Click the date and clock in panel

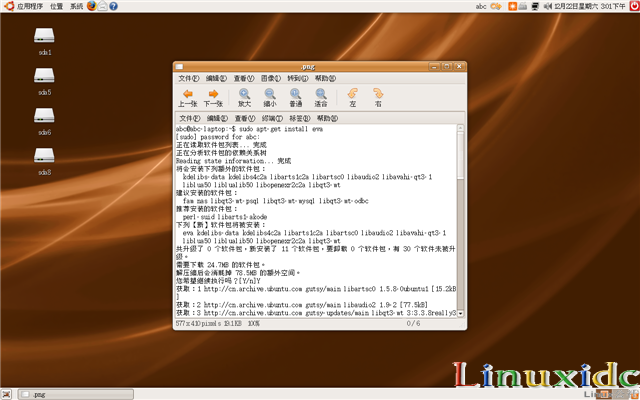point(590,6)
